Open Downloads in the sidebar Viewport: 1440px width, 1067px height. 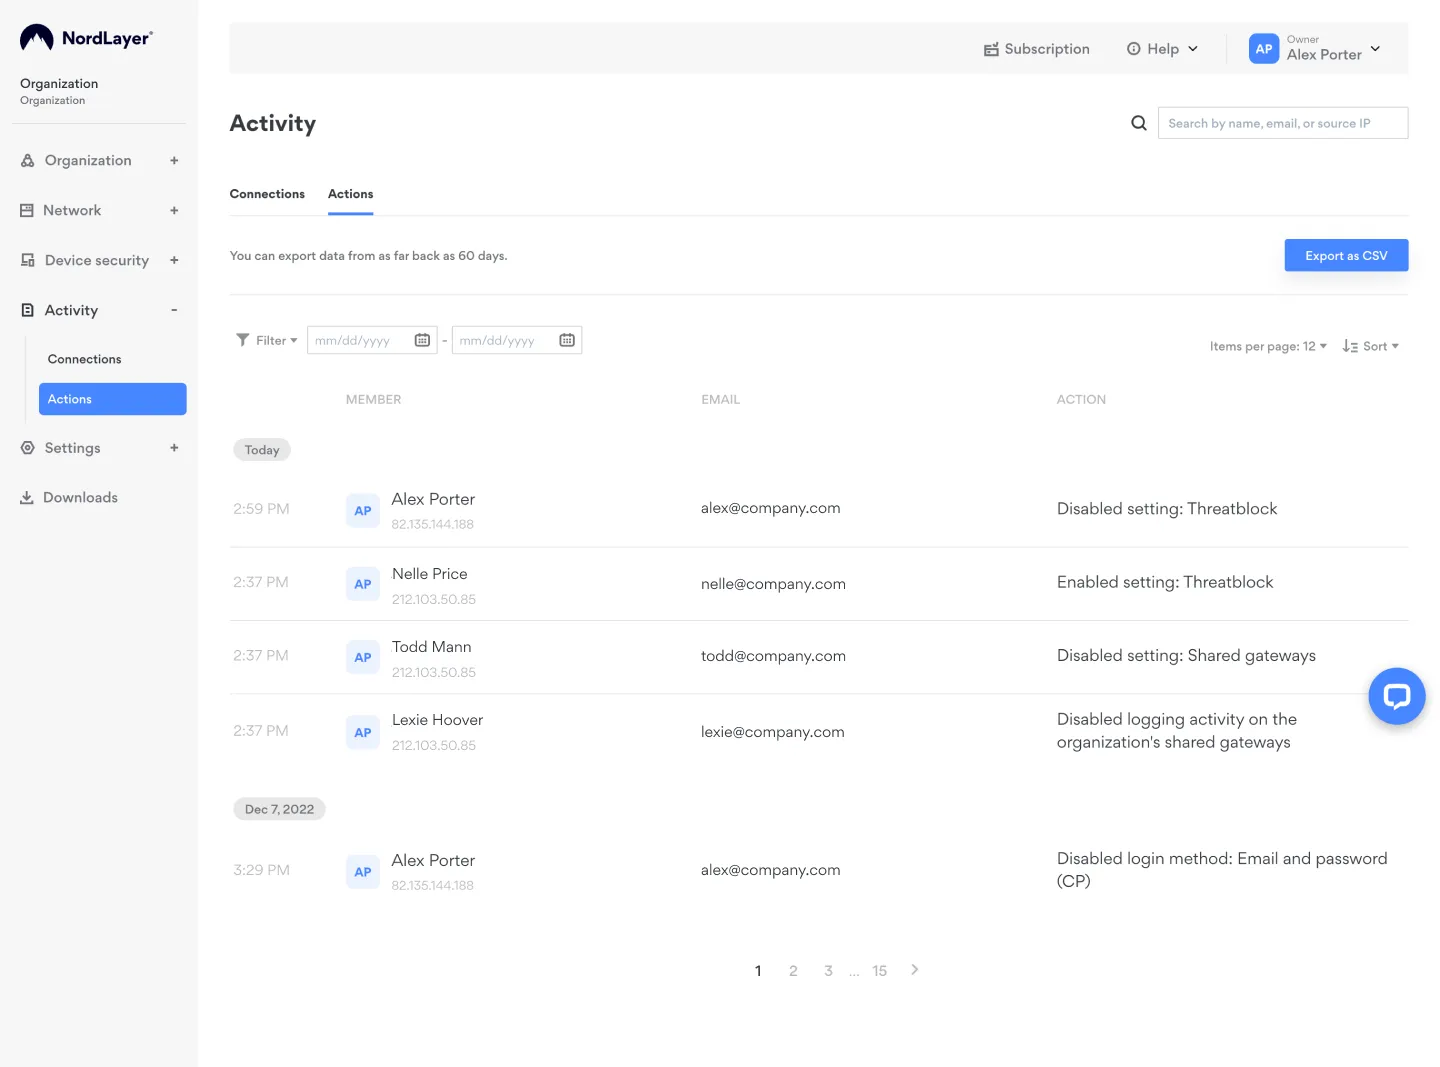80,497
